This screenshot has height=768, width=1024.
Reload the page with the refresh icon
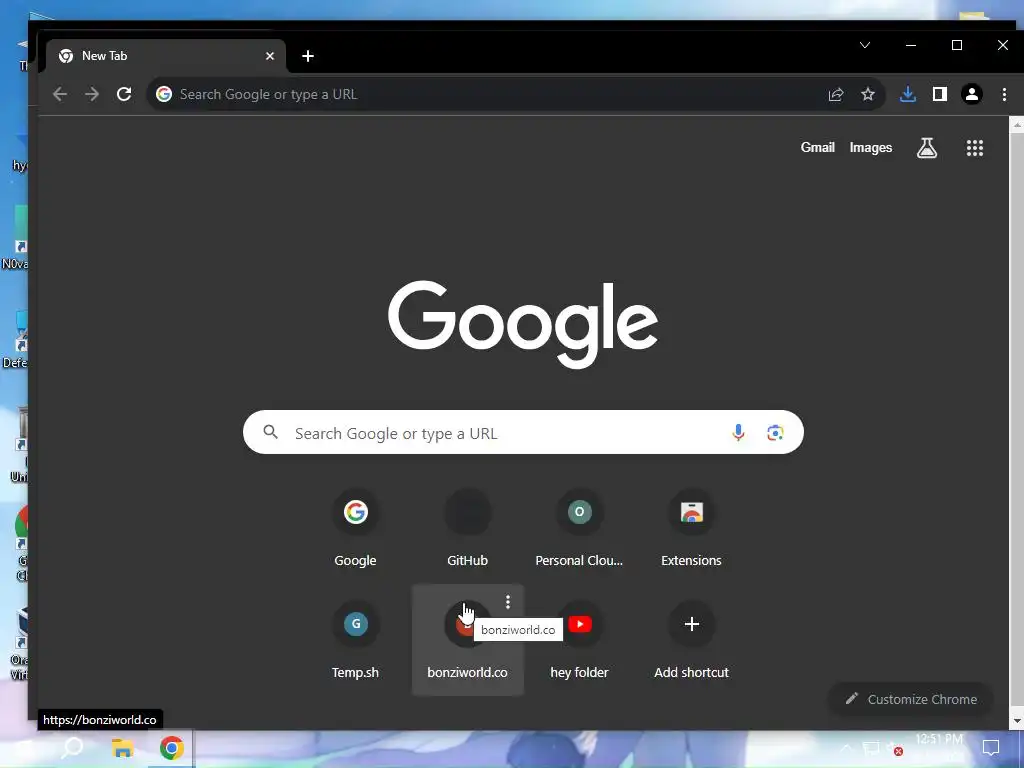pos(124,94)
